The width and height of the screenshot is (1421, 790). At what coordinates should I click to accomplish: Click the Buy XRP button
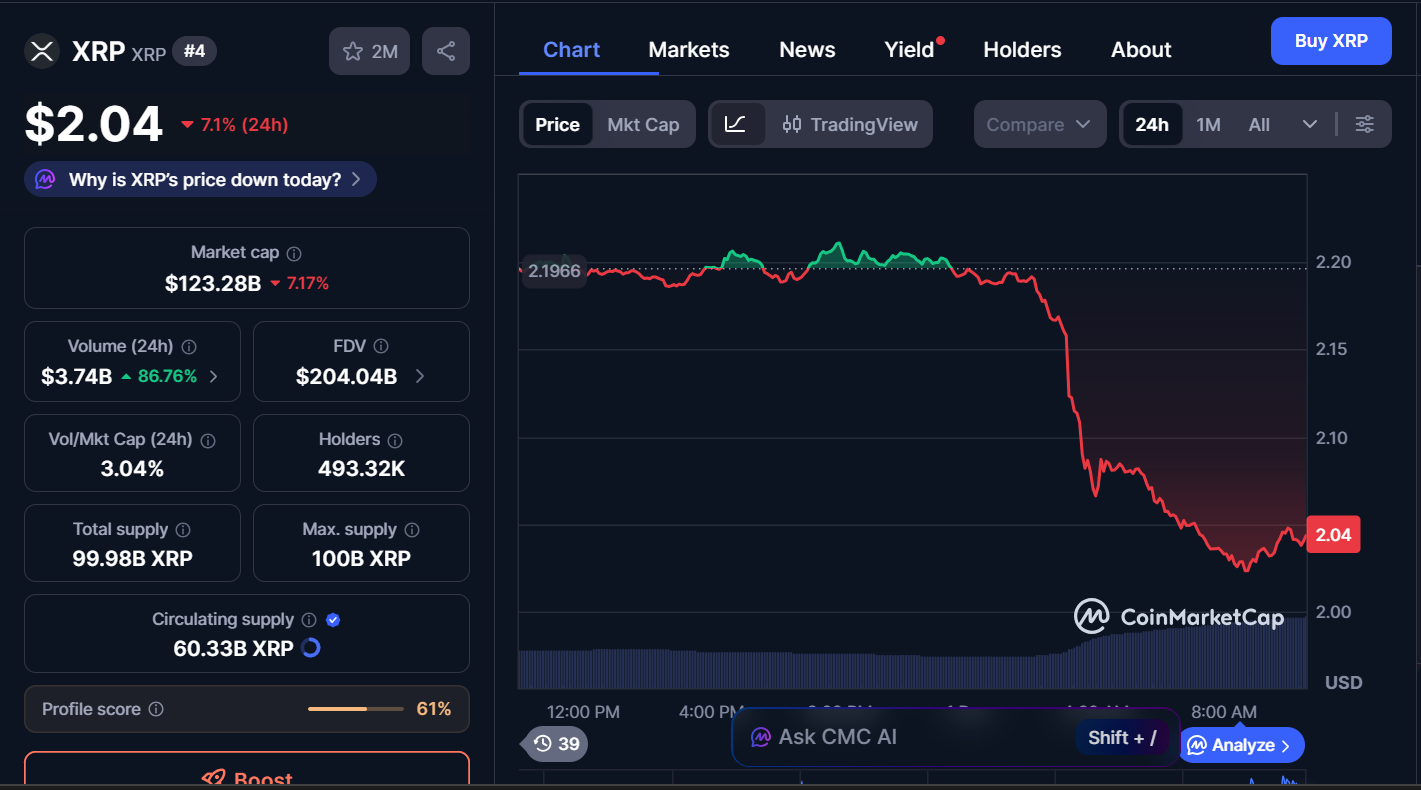point(1331,41)
